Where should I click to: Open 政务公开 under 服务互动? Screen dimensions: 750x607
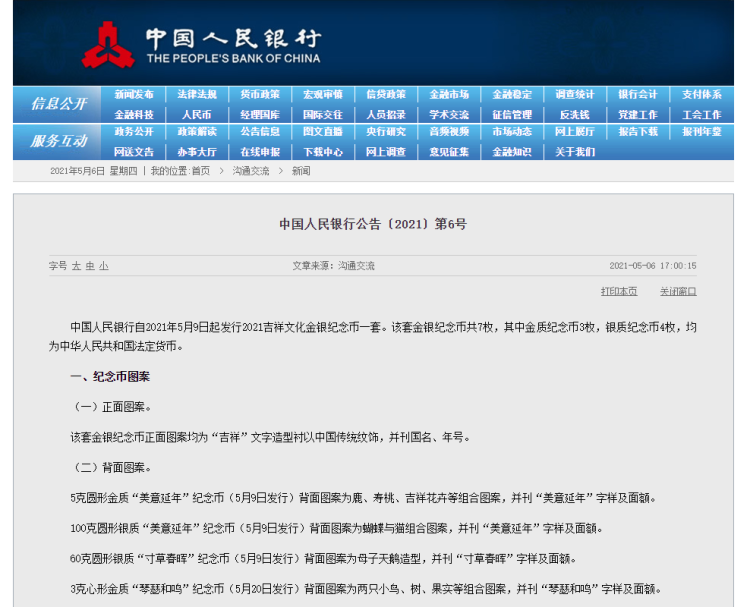tap(133, 132)
